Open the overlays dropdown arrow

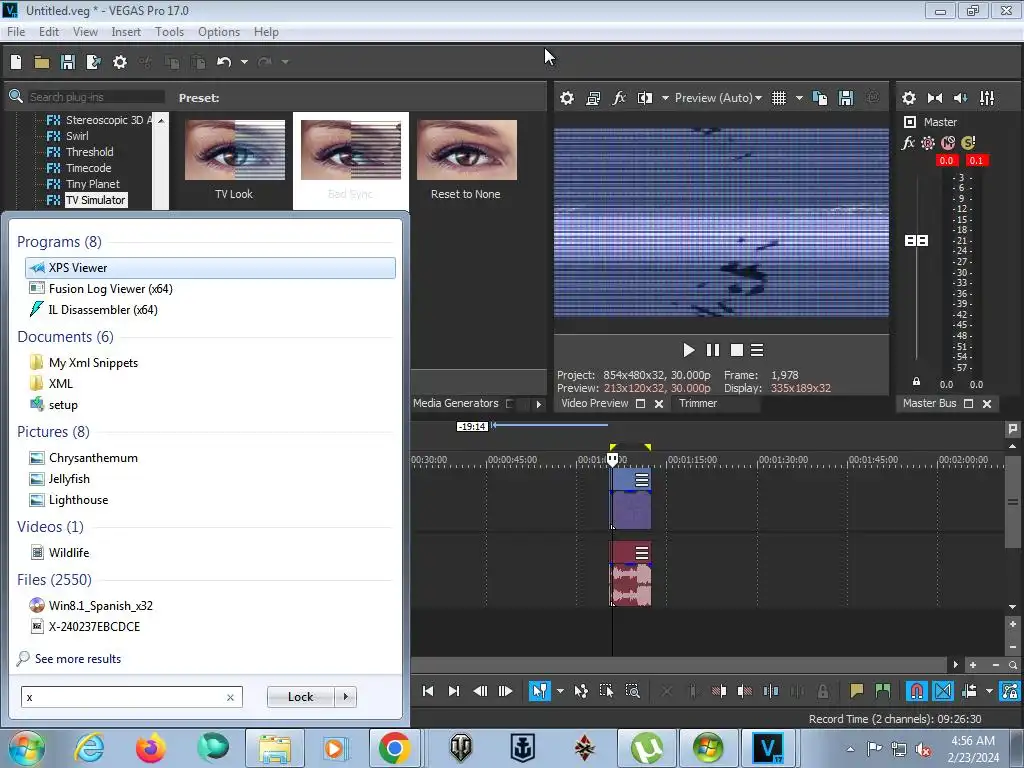799,98
